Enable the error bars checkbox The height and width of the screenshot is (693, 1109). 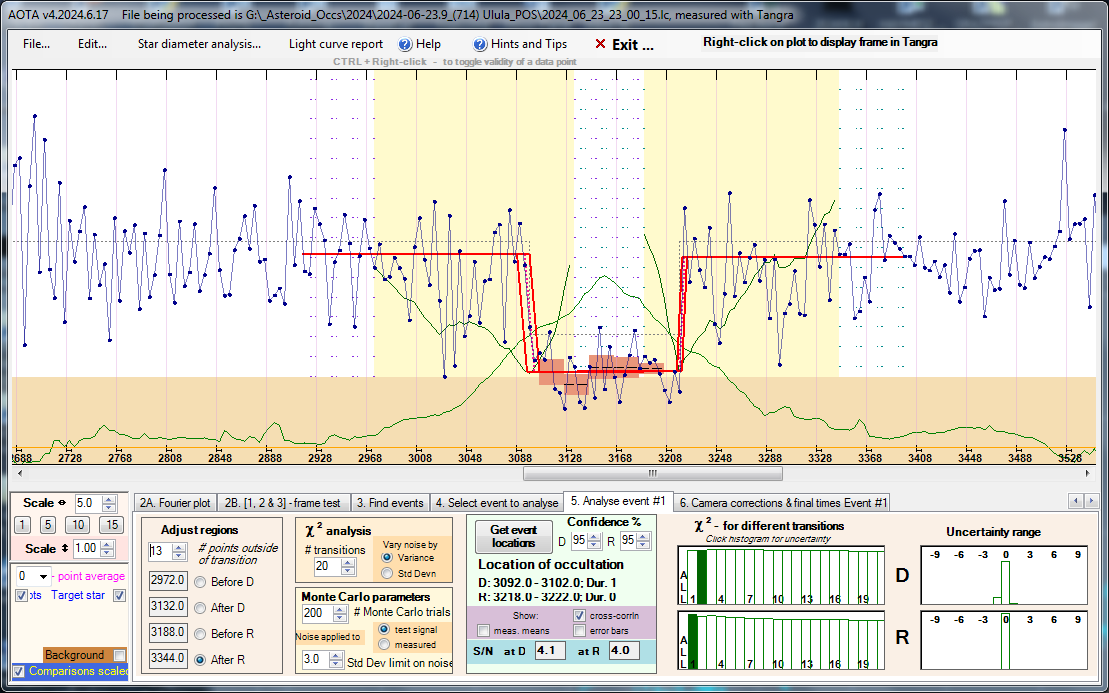[580, 631]
